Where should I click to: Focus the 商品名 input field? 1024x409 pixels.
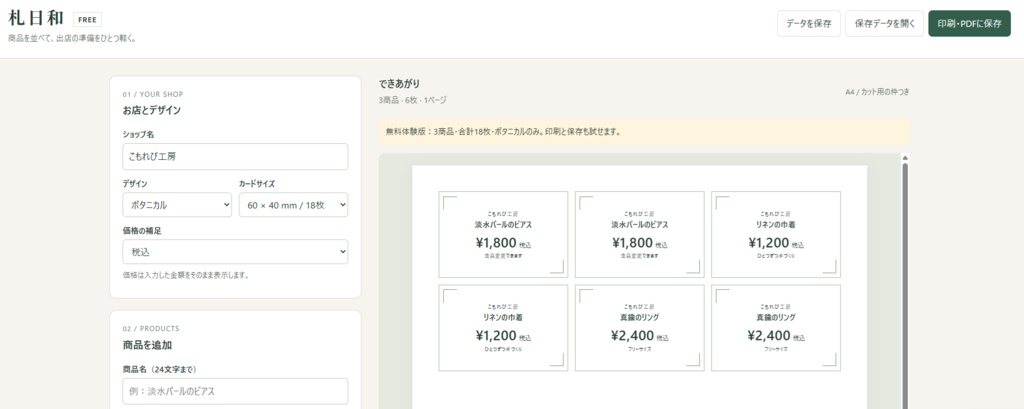(x=235, y=391)
